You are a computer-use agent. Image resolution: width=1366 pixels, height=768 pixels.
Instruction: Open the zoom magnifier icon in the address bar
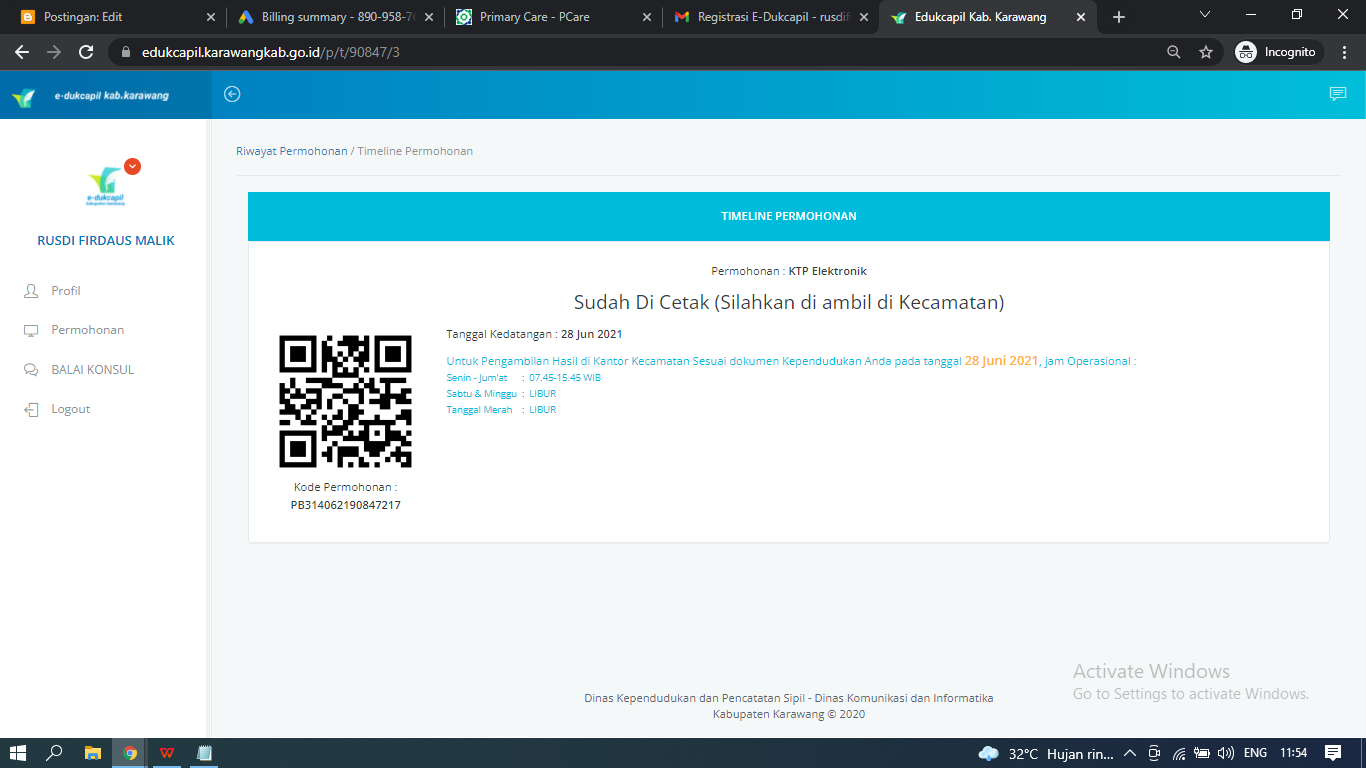[x=1174, y=52]
